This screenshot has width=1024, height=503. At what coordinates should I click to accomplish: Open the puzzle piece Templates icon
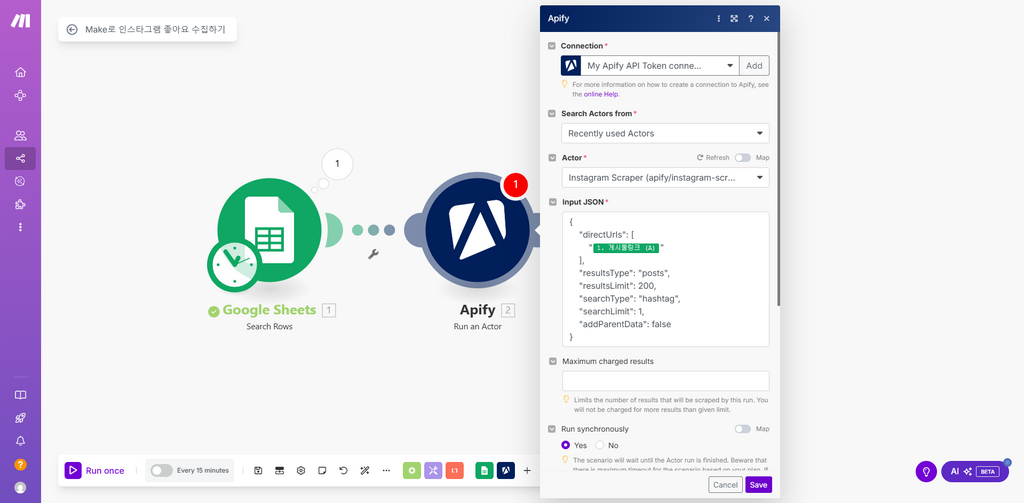point(20,204)
